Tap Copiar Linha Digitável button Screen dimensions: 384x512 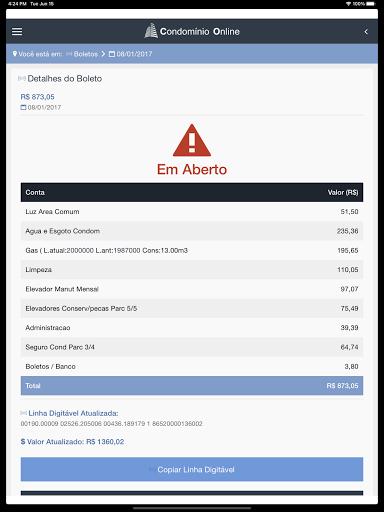192,469
